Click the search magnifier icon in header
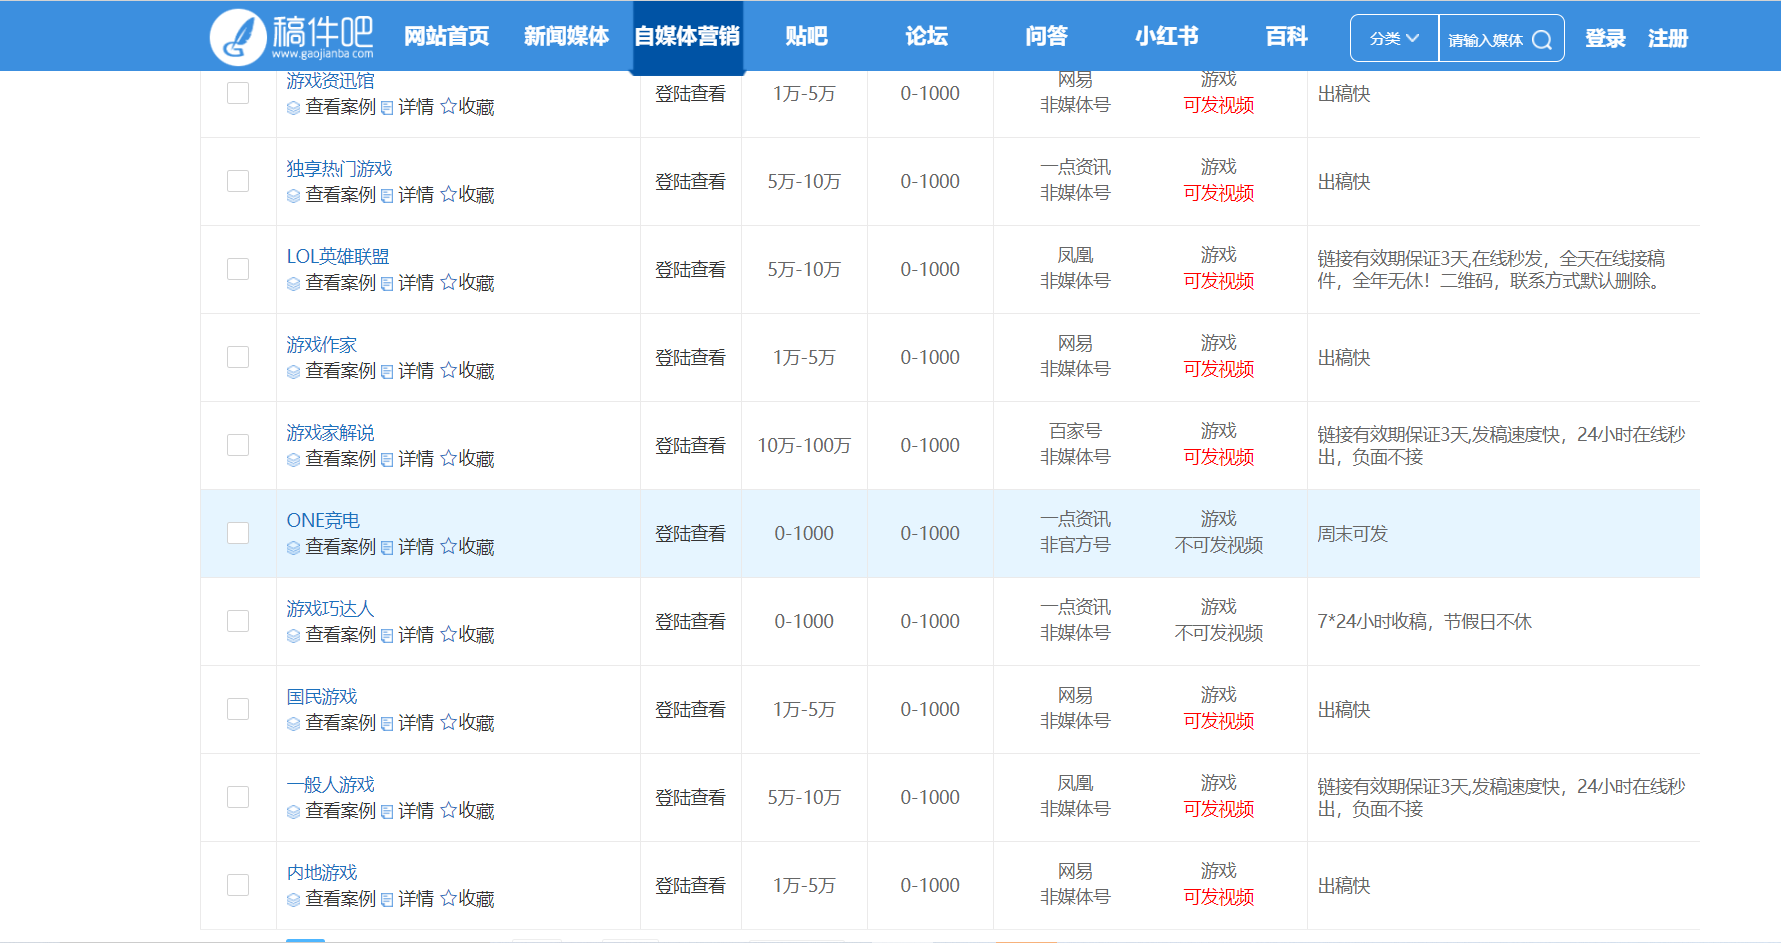Image resolution: width=1781 pixels, height=943 pixels. [1542, 40]
